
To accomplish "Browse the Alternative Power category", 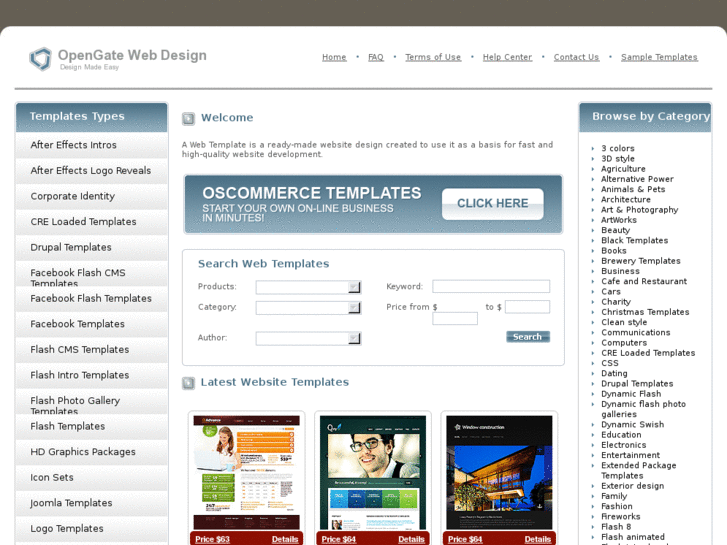I will click(x=637, y=179).
